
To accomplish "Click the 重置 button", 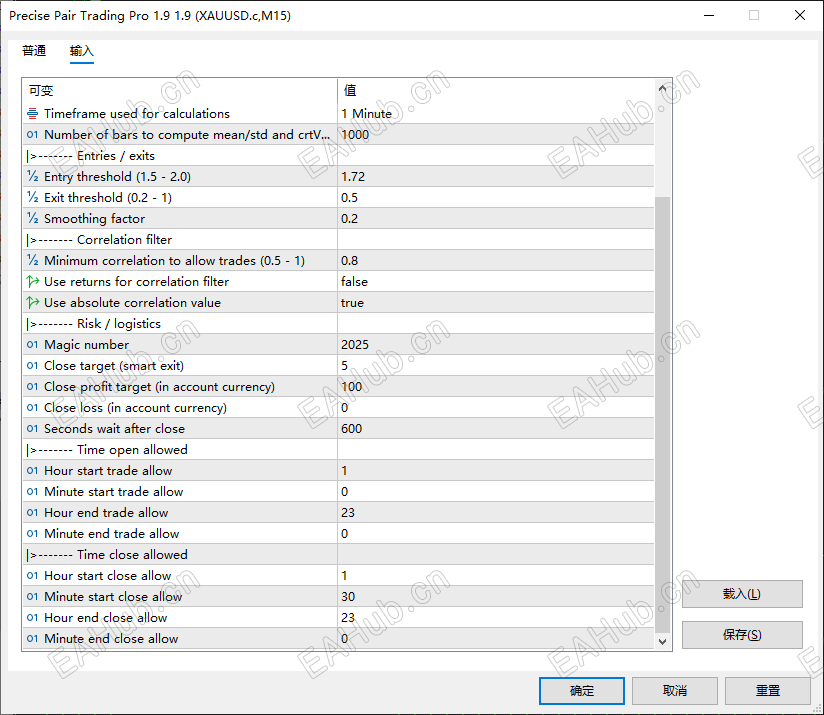I will (x=768, y=690).
